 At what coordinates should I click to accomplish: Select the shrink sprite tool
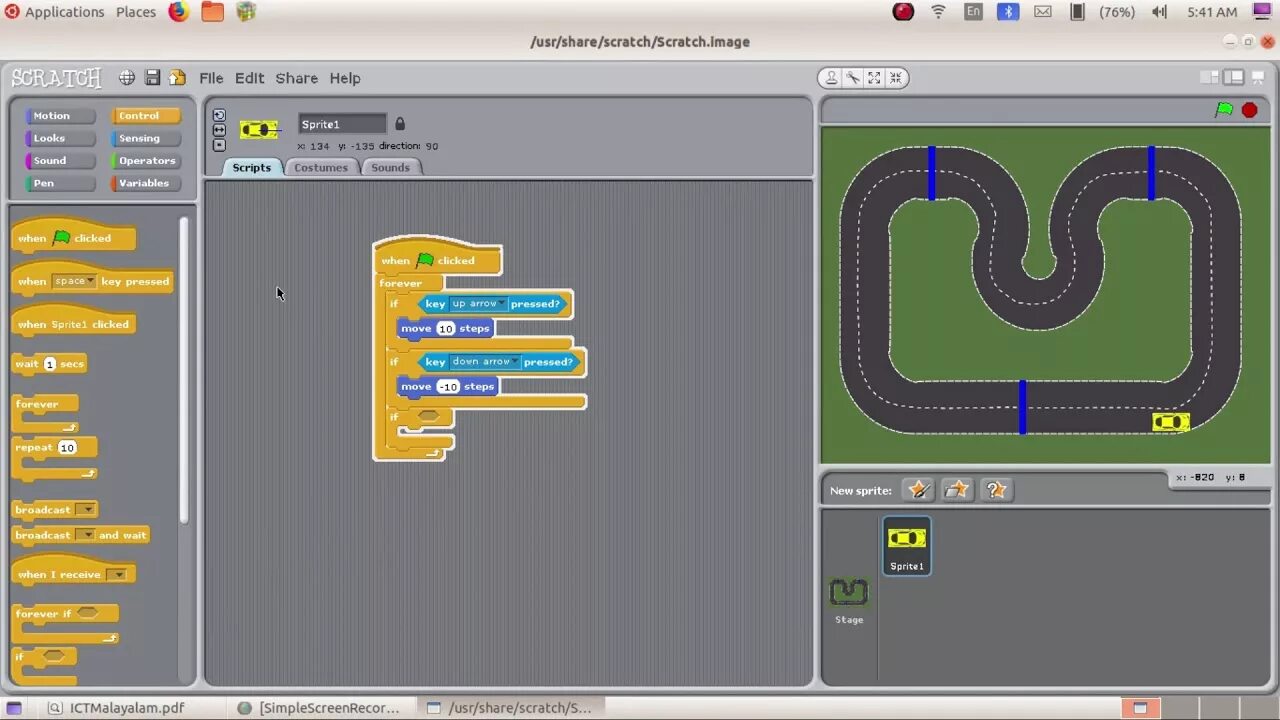(895, 78)
